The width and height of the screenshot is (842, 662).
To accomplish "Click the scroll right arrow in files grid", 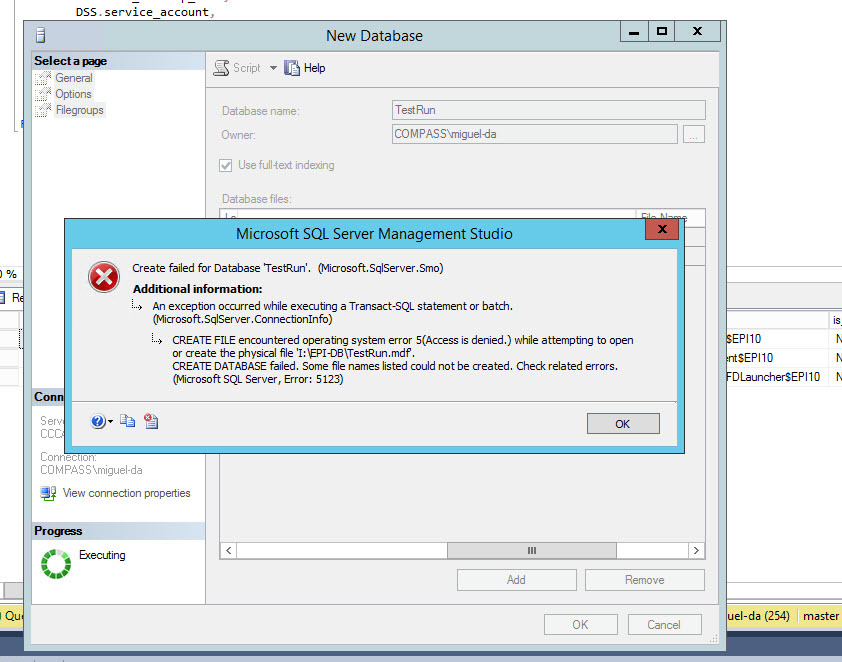I will tap(696, 550).
